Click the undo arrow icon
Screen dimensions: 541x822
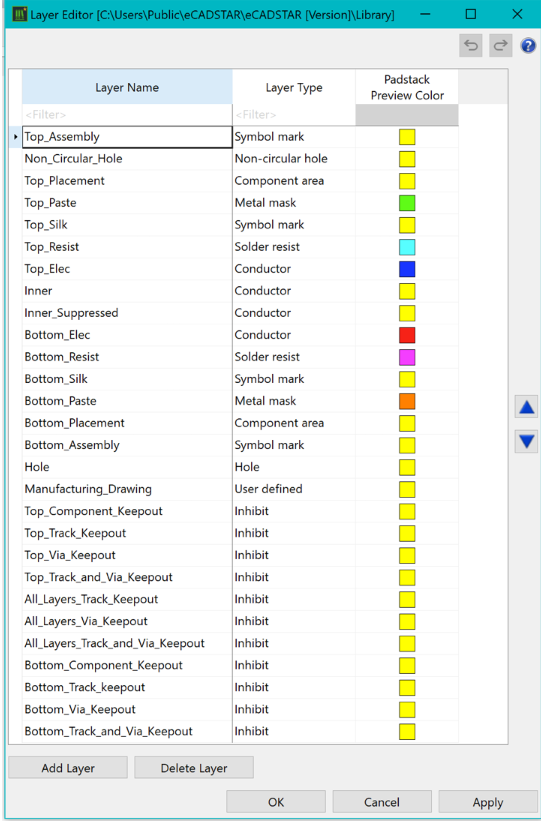click(471, 46)
